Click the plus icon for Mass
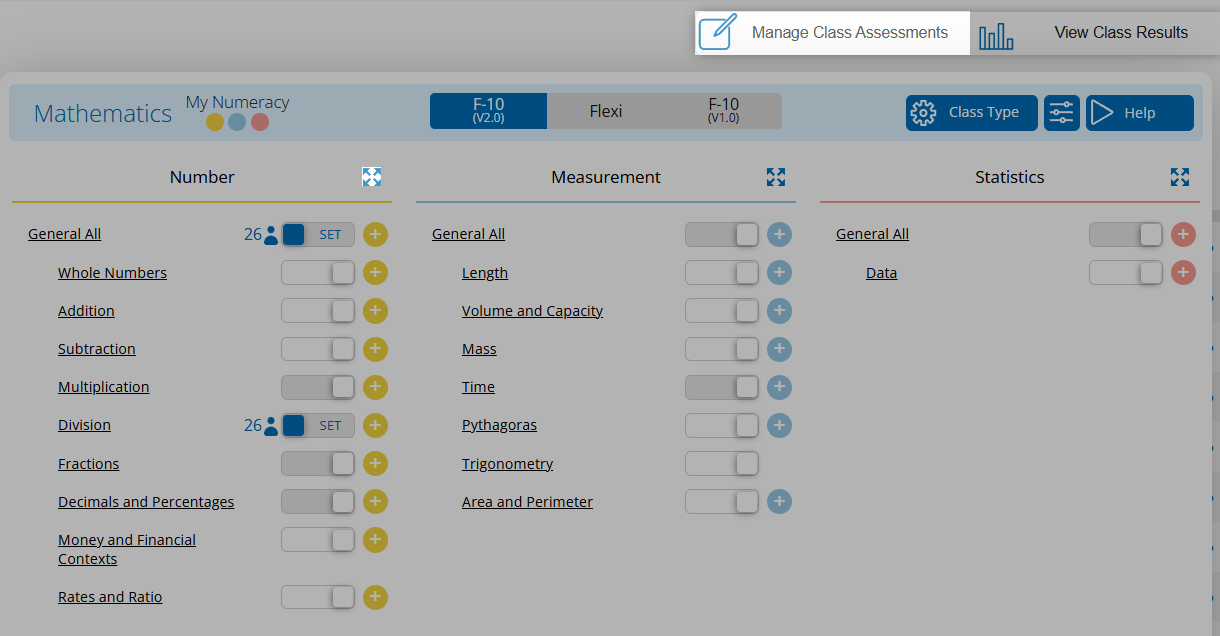Image resolution: width=1220 pixels, height=636 pixels. (x=779, y=349)
